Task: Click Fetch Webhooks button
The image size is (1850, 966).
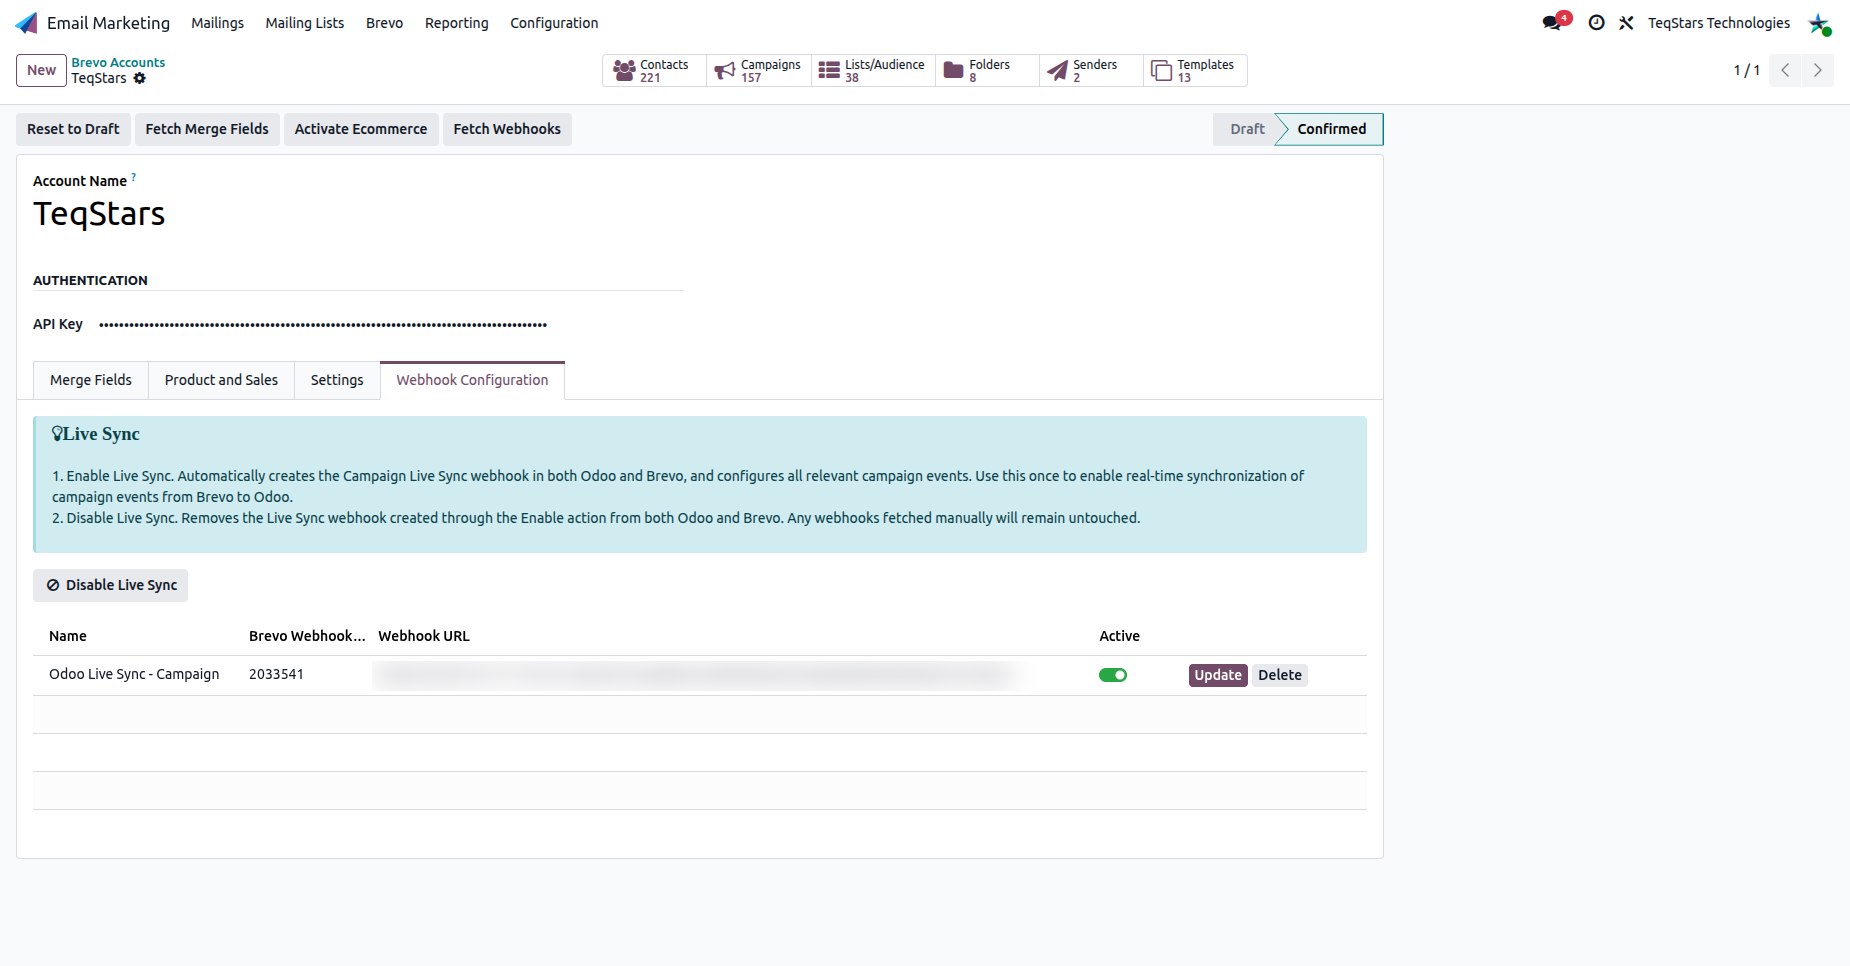Action: point(507,129)
